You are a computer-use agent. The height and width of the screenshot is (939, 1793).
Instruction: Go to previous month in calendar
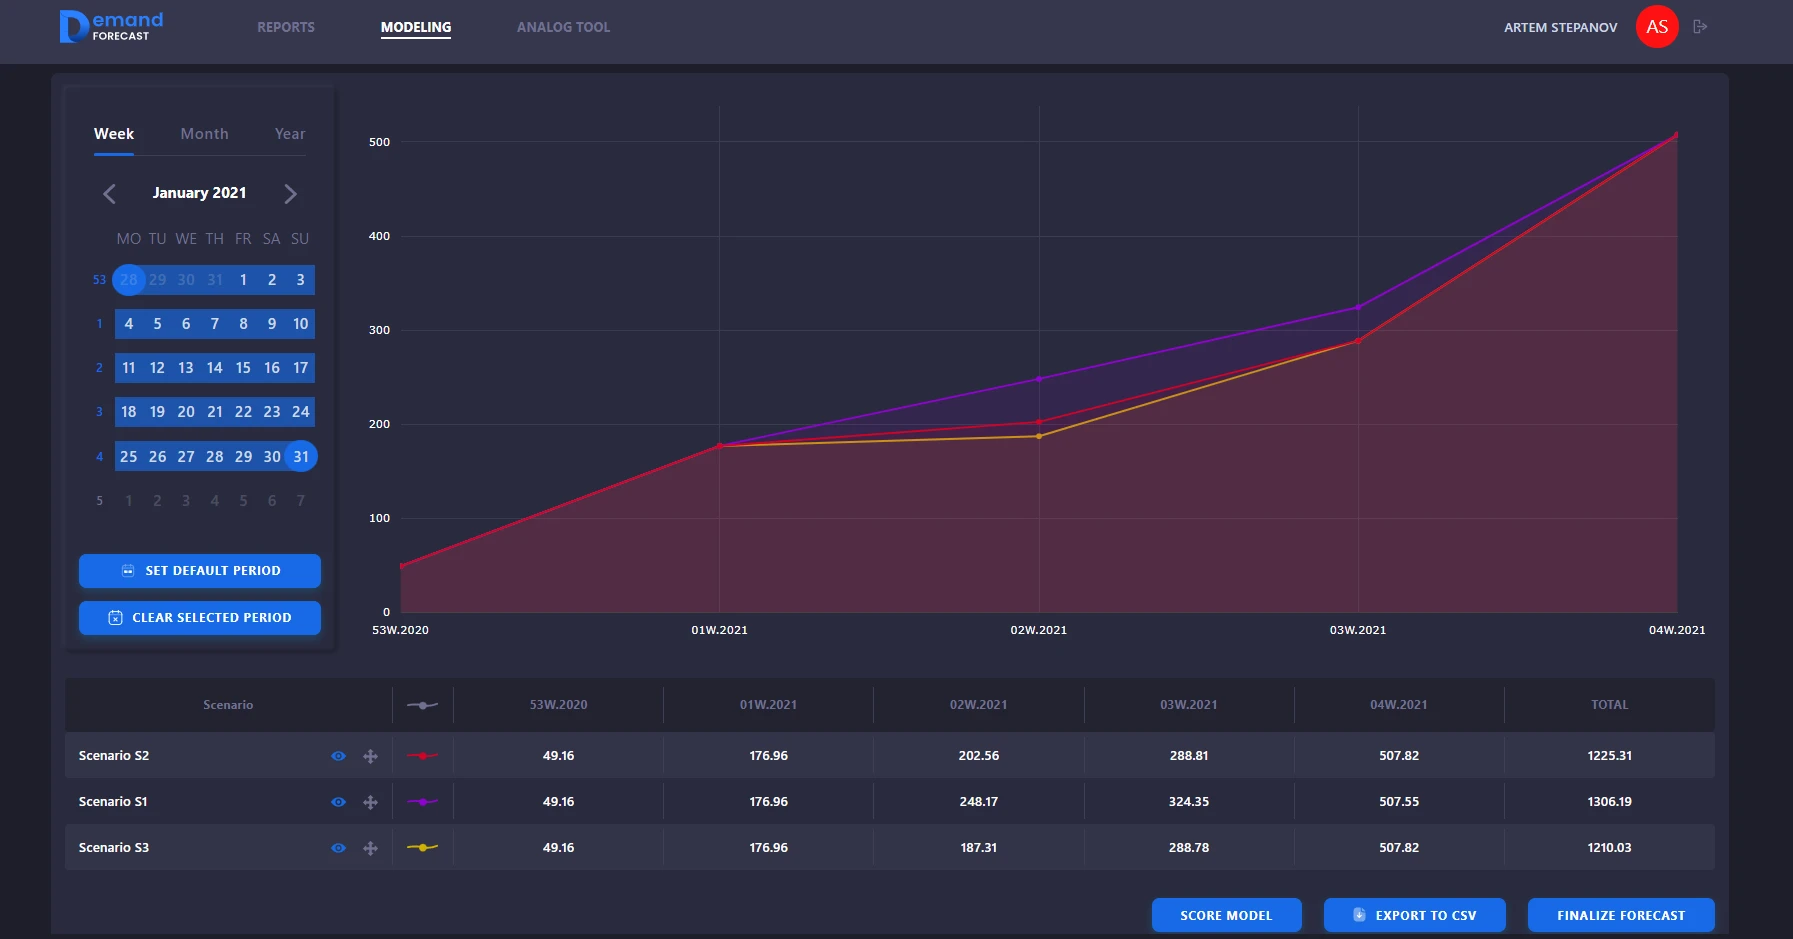point(110,194)
